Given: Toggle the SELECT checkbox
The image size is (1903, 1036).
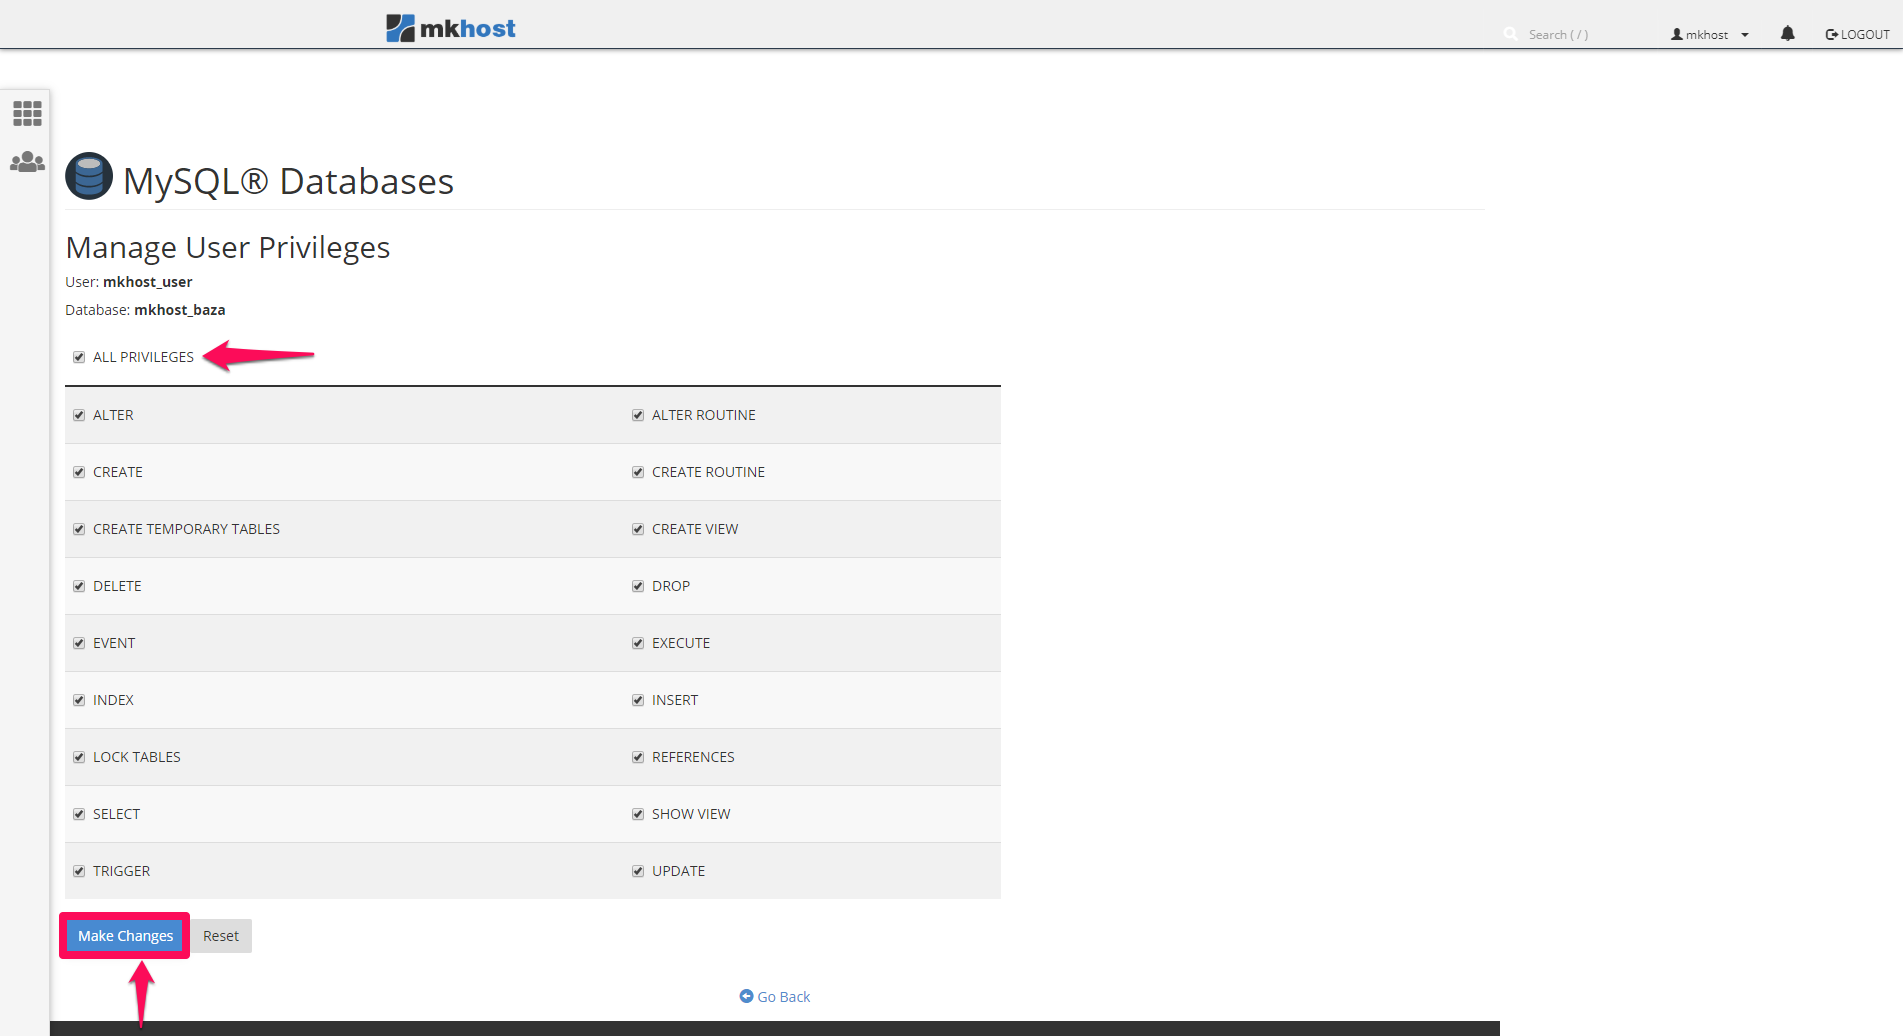Looking at the screenshot, I should pyautogui.click(x=79, y=814).
